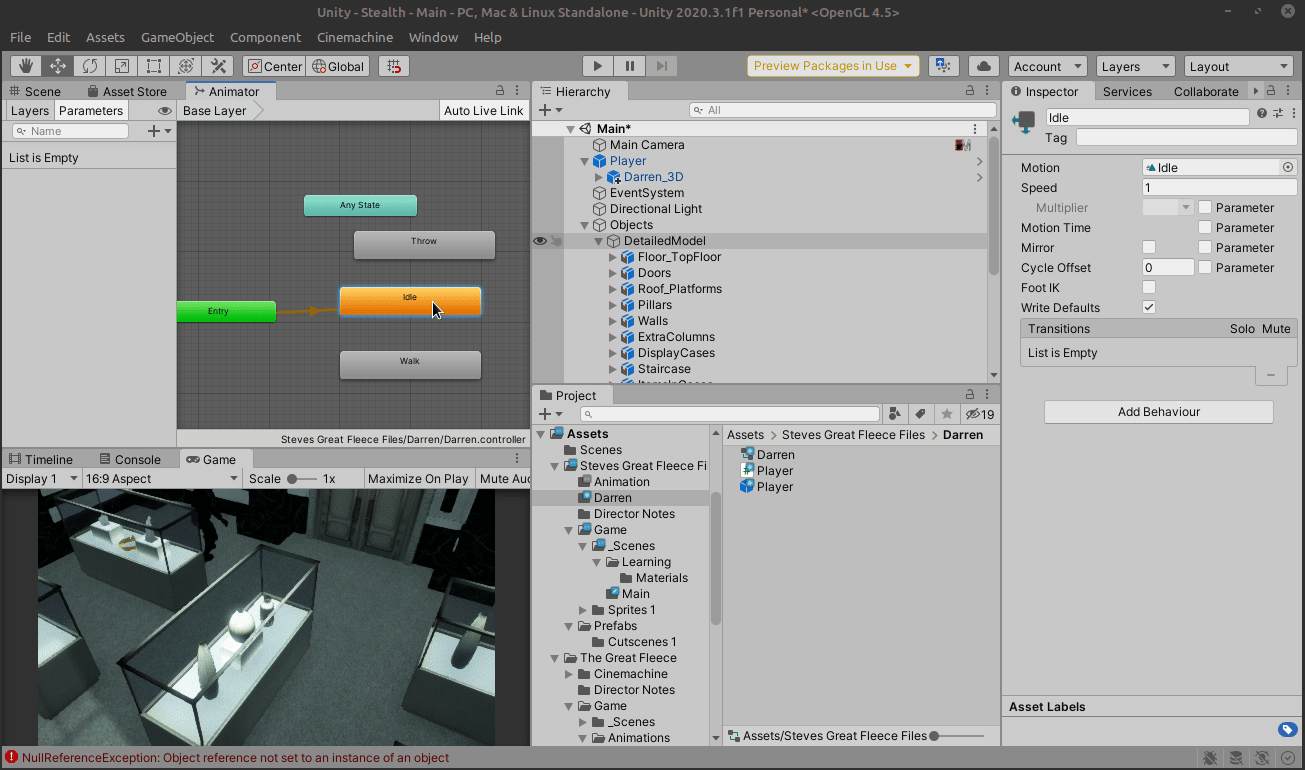Click the Add Behaviour button
The height and width of the screenshot is (770, 1305).
(x=1159, y=412)
